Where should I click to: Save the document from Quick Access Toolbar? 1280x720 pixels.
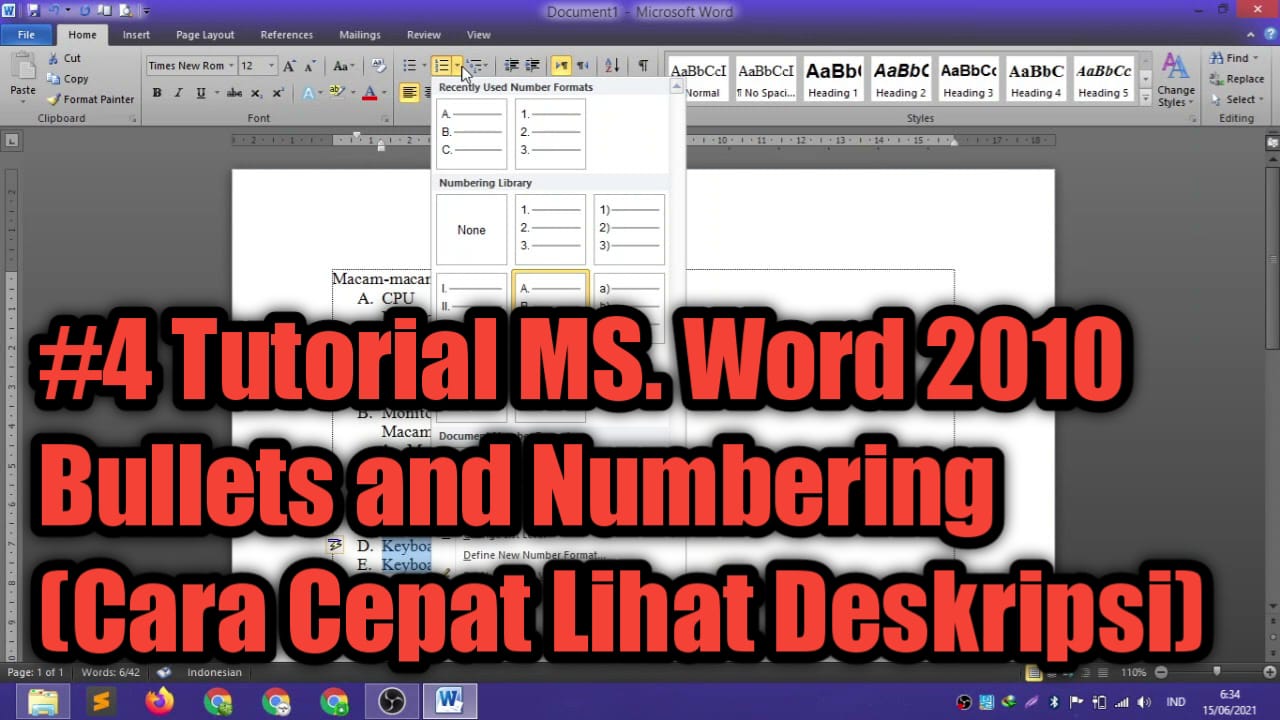33,11
